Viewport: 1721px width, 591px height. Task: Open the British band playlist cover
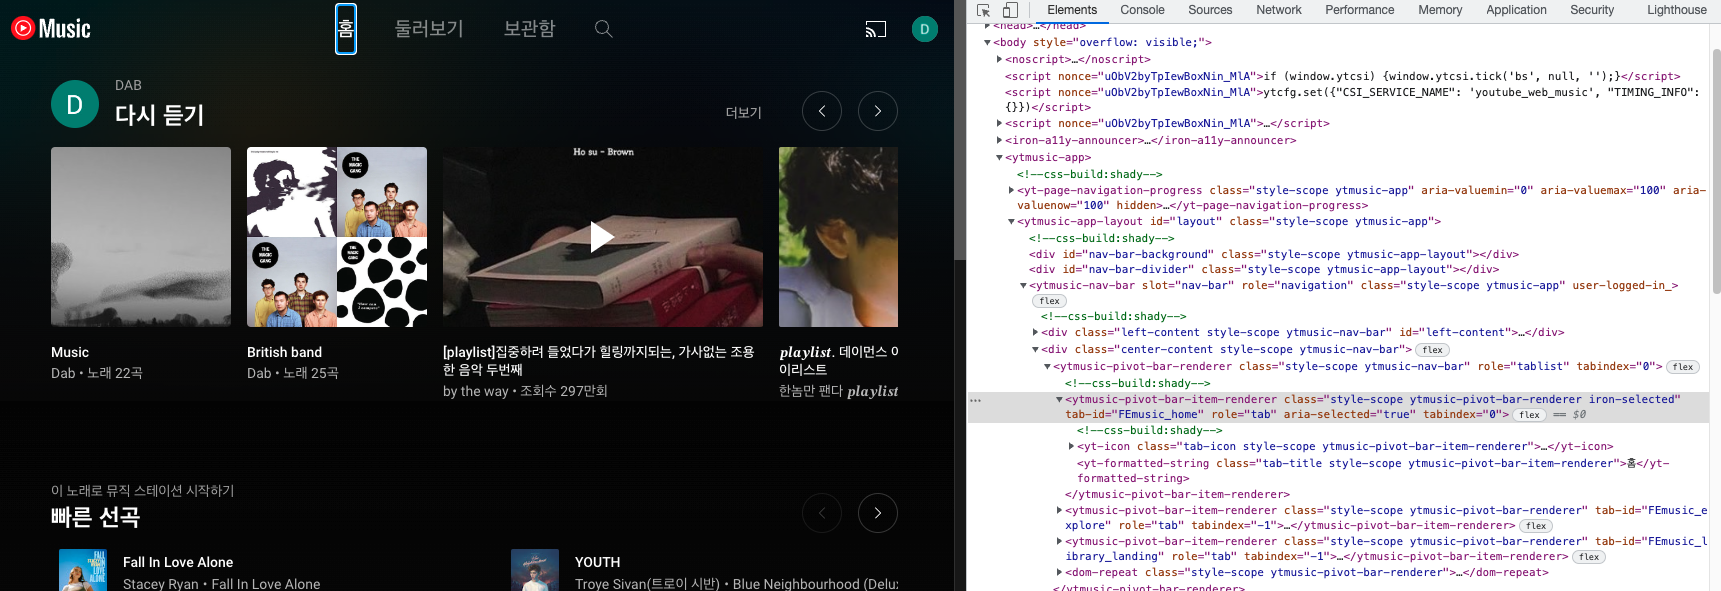click(337, 237)
